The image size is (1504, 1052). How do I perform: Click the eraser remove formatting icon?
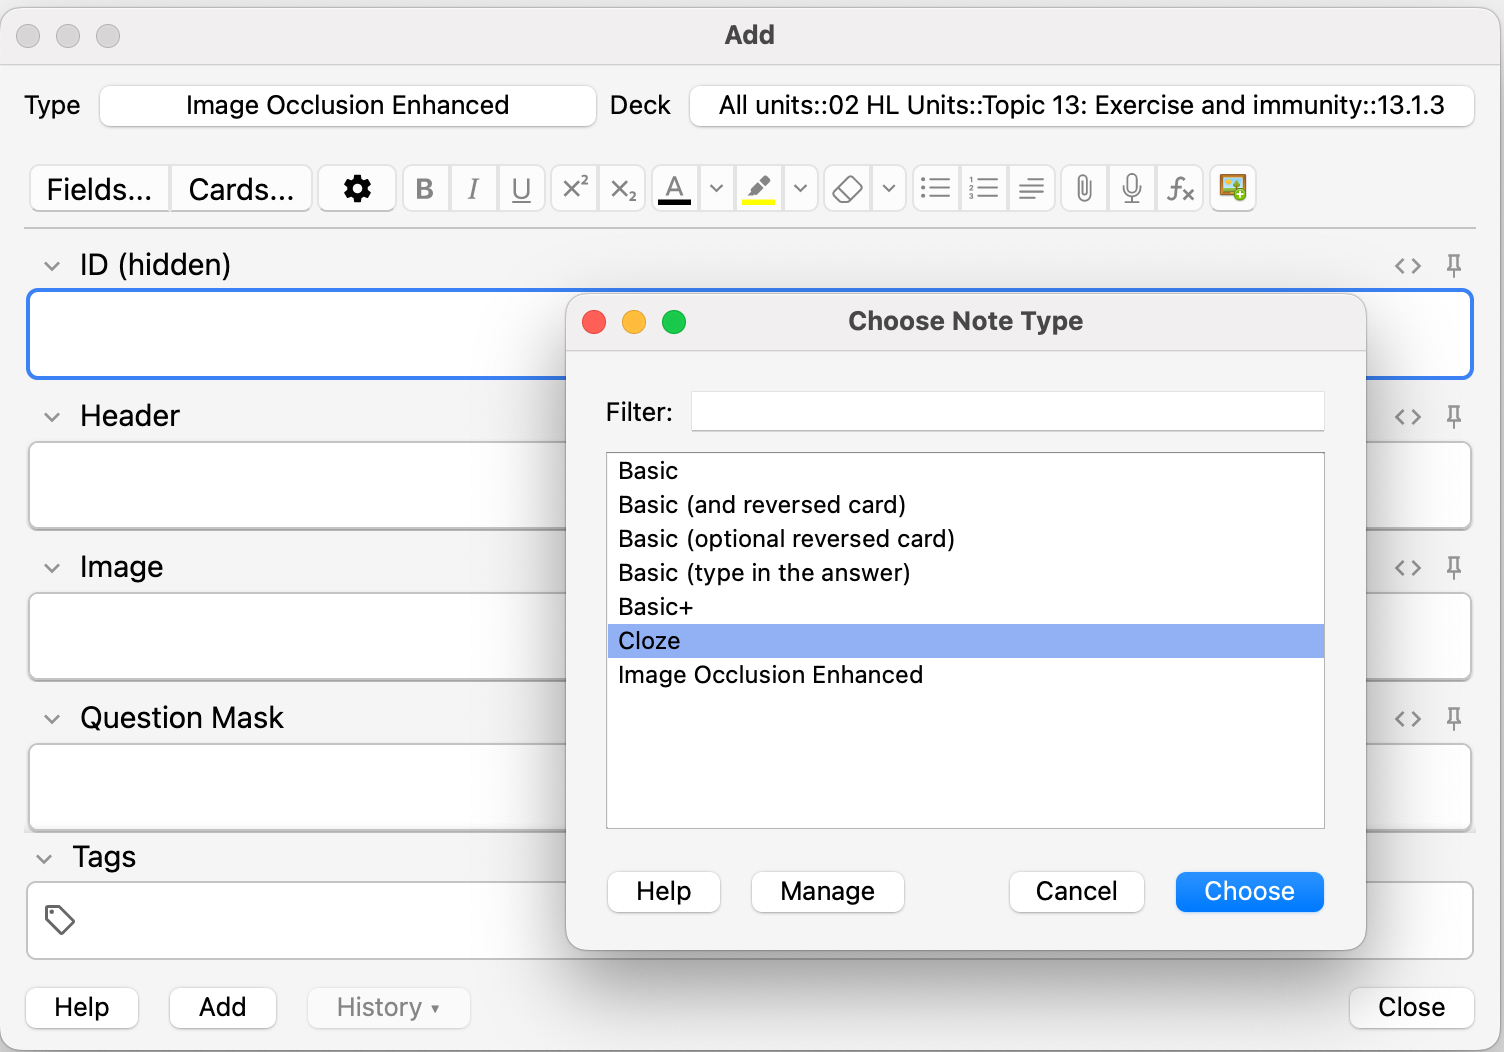click(x=848, y=189)
